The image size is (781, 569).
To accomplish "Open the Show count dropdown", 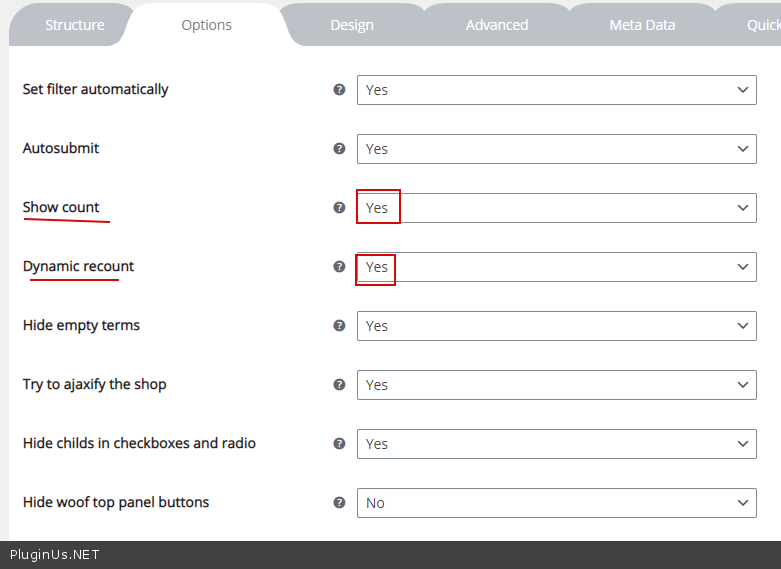I will pyautogui.click(x=556, y=208).
